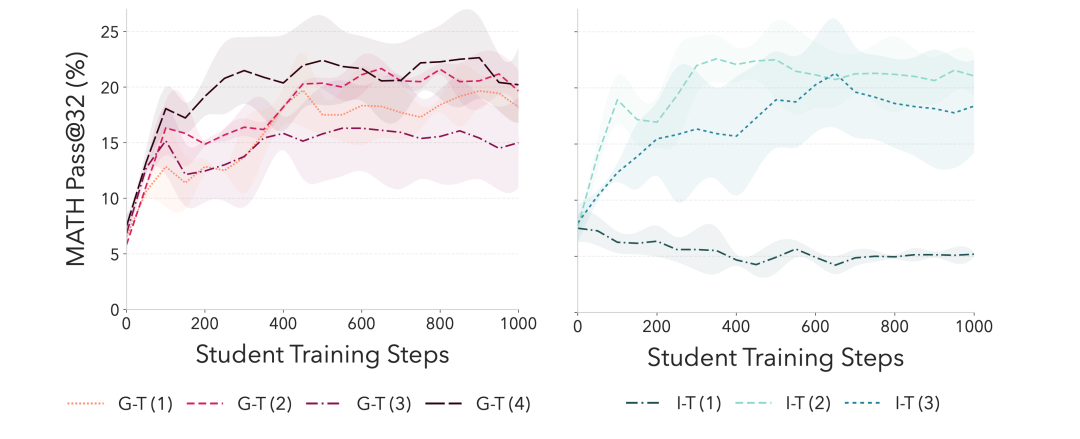Image resolution: width=1080 pixels, height=439 pixels.
Task: Toggle the G-T (3) legend label
Action: pyautogui.click(x=386, y=404)
